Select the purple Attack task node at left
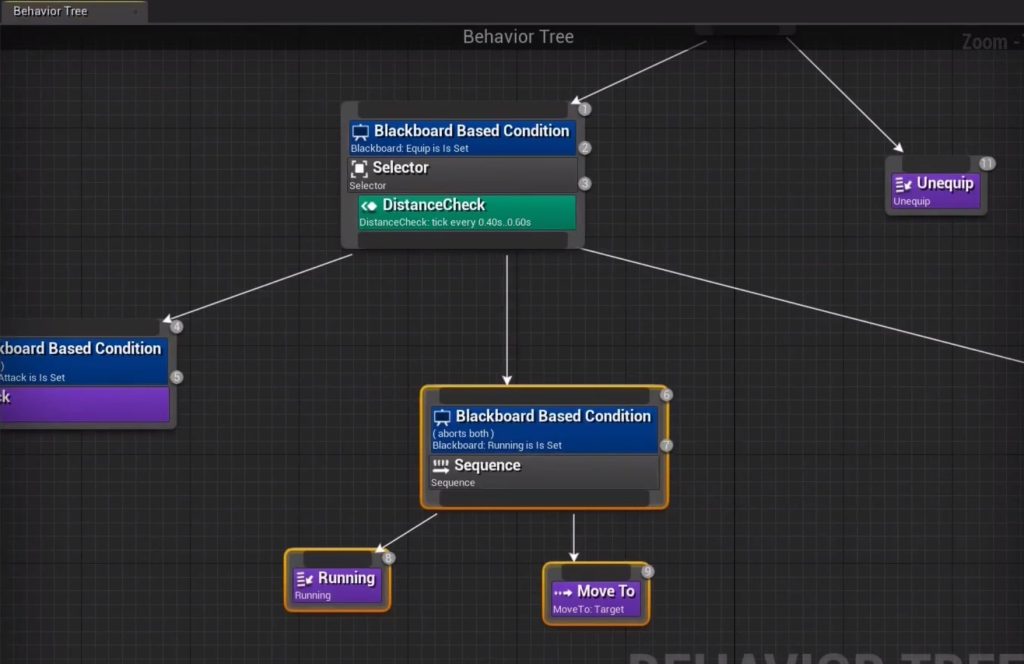1024x664 pixels. tap(84, 404)
